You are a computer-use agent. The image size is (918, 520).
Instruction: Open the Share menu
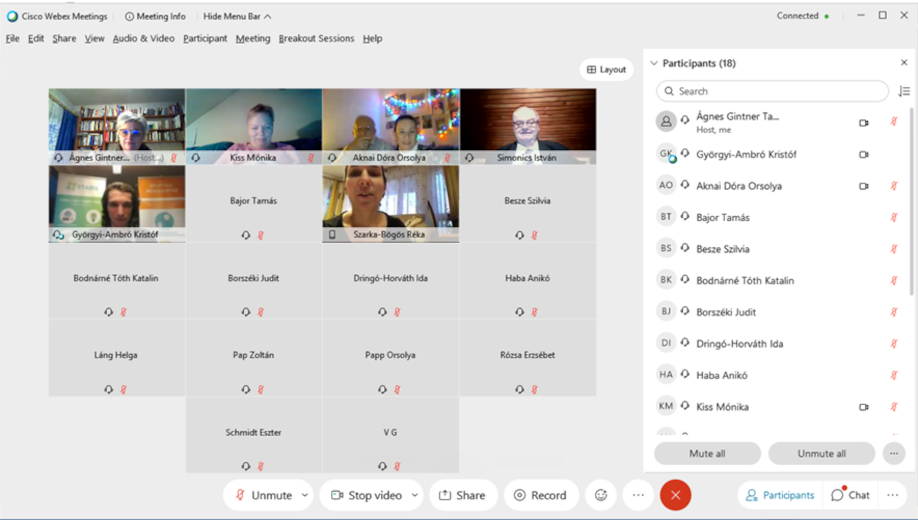(x=64, y=39)
